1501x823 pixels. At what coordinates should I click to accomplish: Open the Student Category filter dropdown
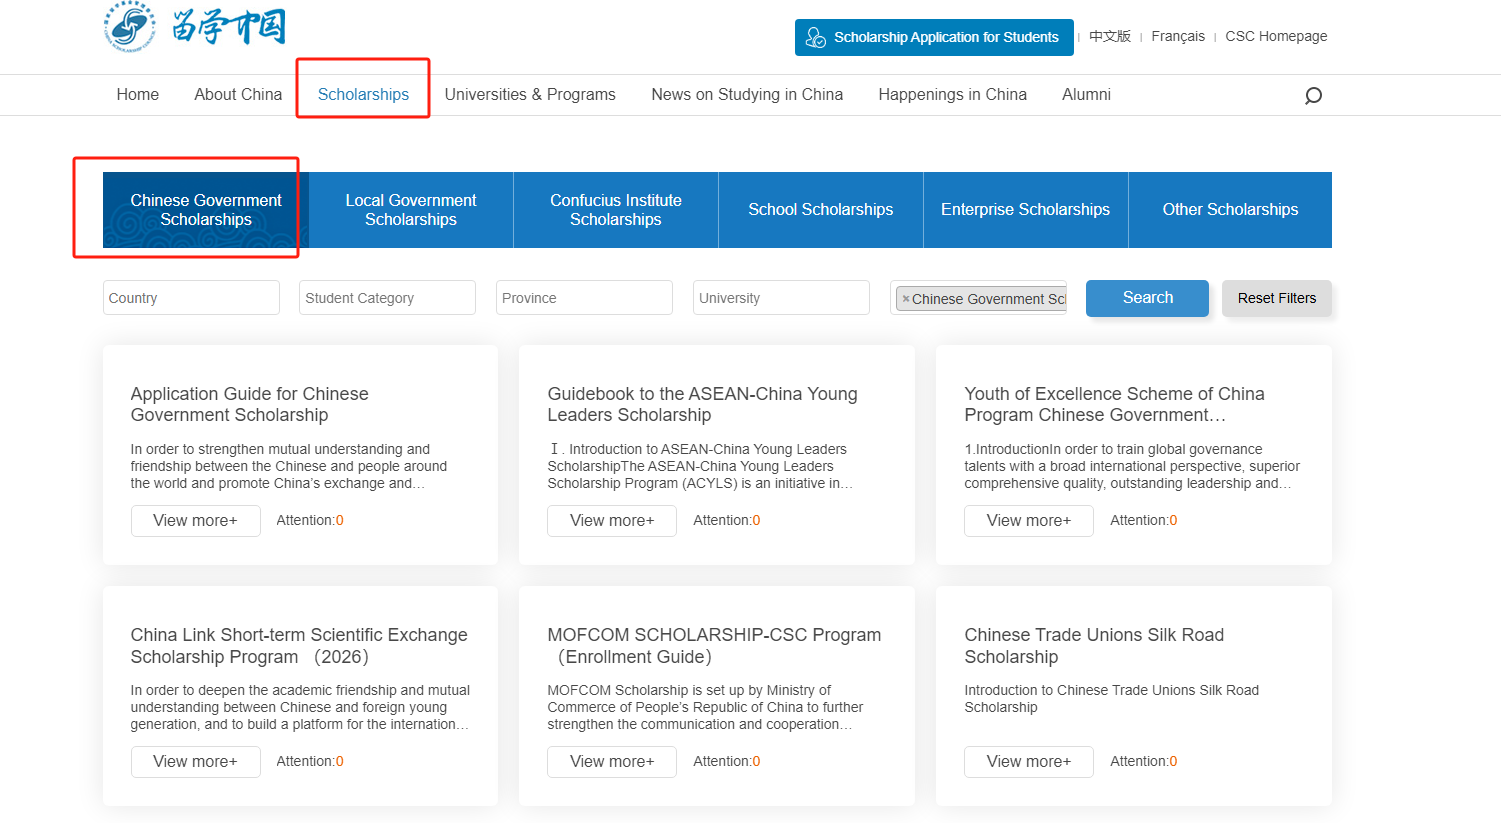point(387,298)
